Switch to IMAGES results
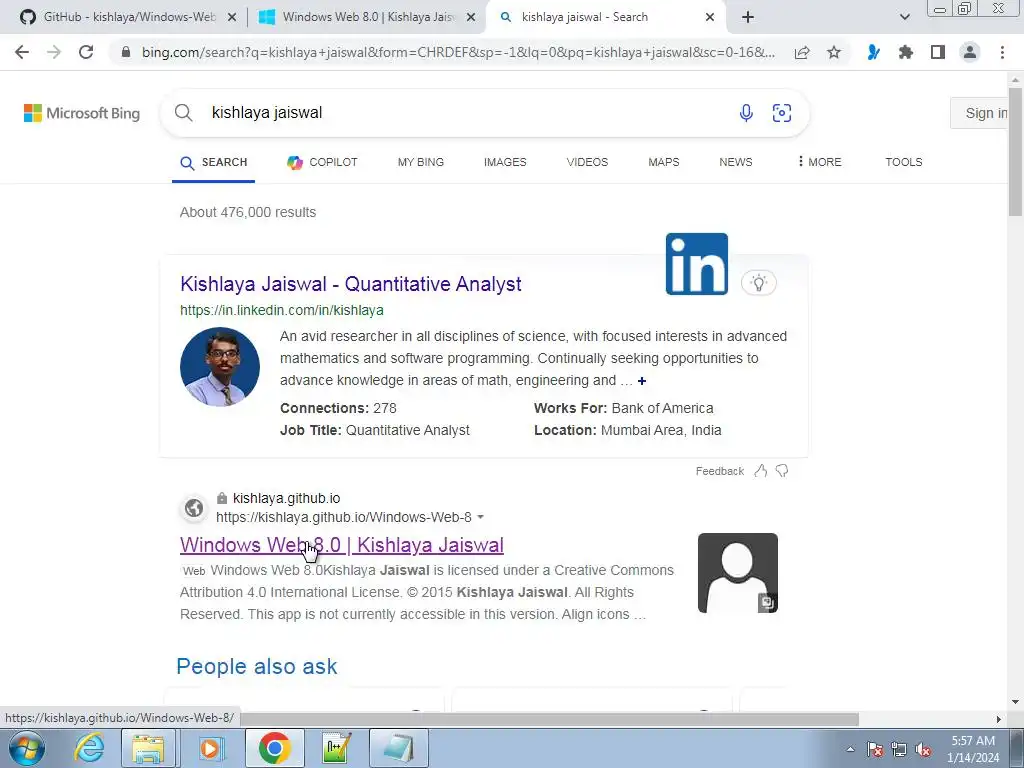This screenshot has width=1024, height=768. pos(505,162)
